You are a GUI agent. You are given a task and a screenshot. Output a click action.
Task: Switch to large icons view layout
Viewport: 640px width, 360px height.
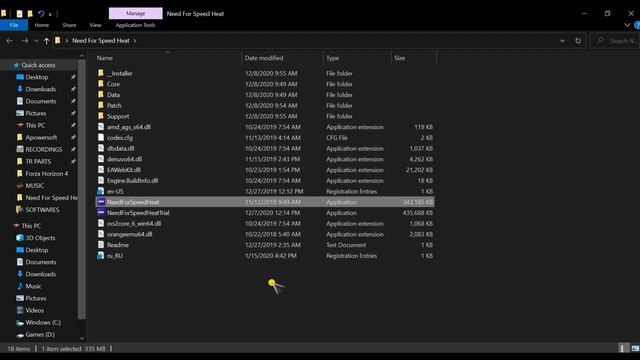(x=635, y=348)
